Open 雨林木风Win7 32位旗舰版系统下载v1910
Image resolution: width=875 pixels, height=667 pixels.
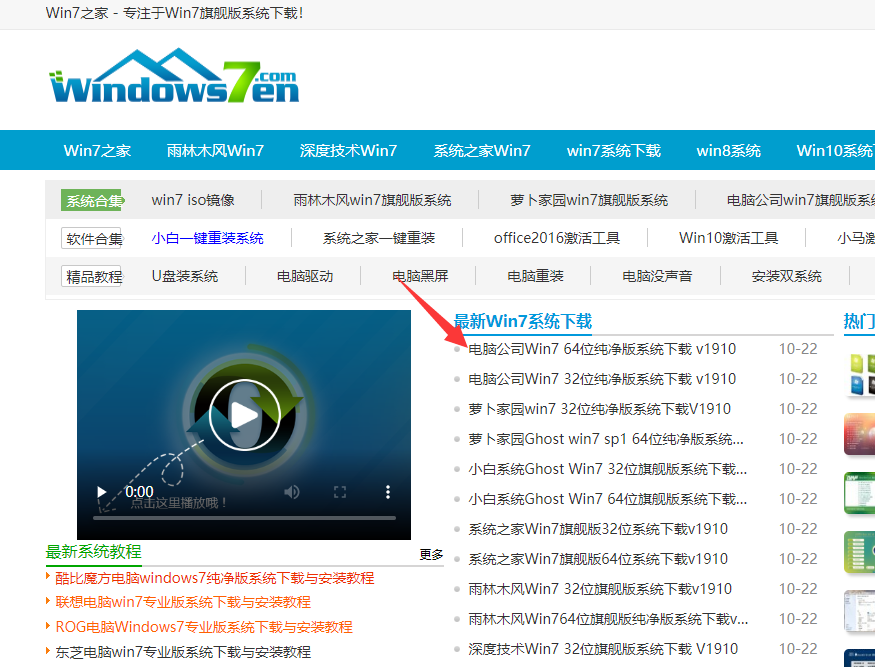click(x=600, y=589)
